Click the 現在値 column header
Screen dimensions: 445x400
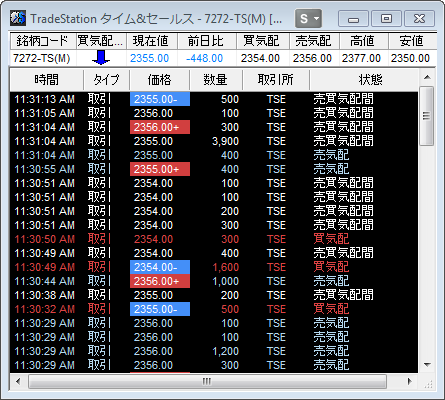click(151, 41)
